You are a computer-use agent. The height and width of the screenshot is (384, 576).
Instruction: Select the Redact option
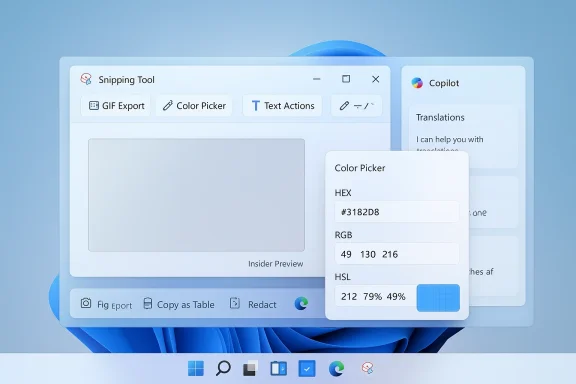click(253, 304)
